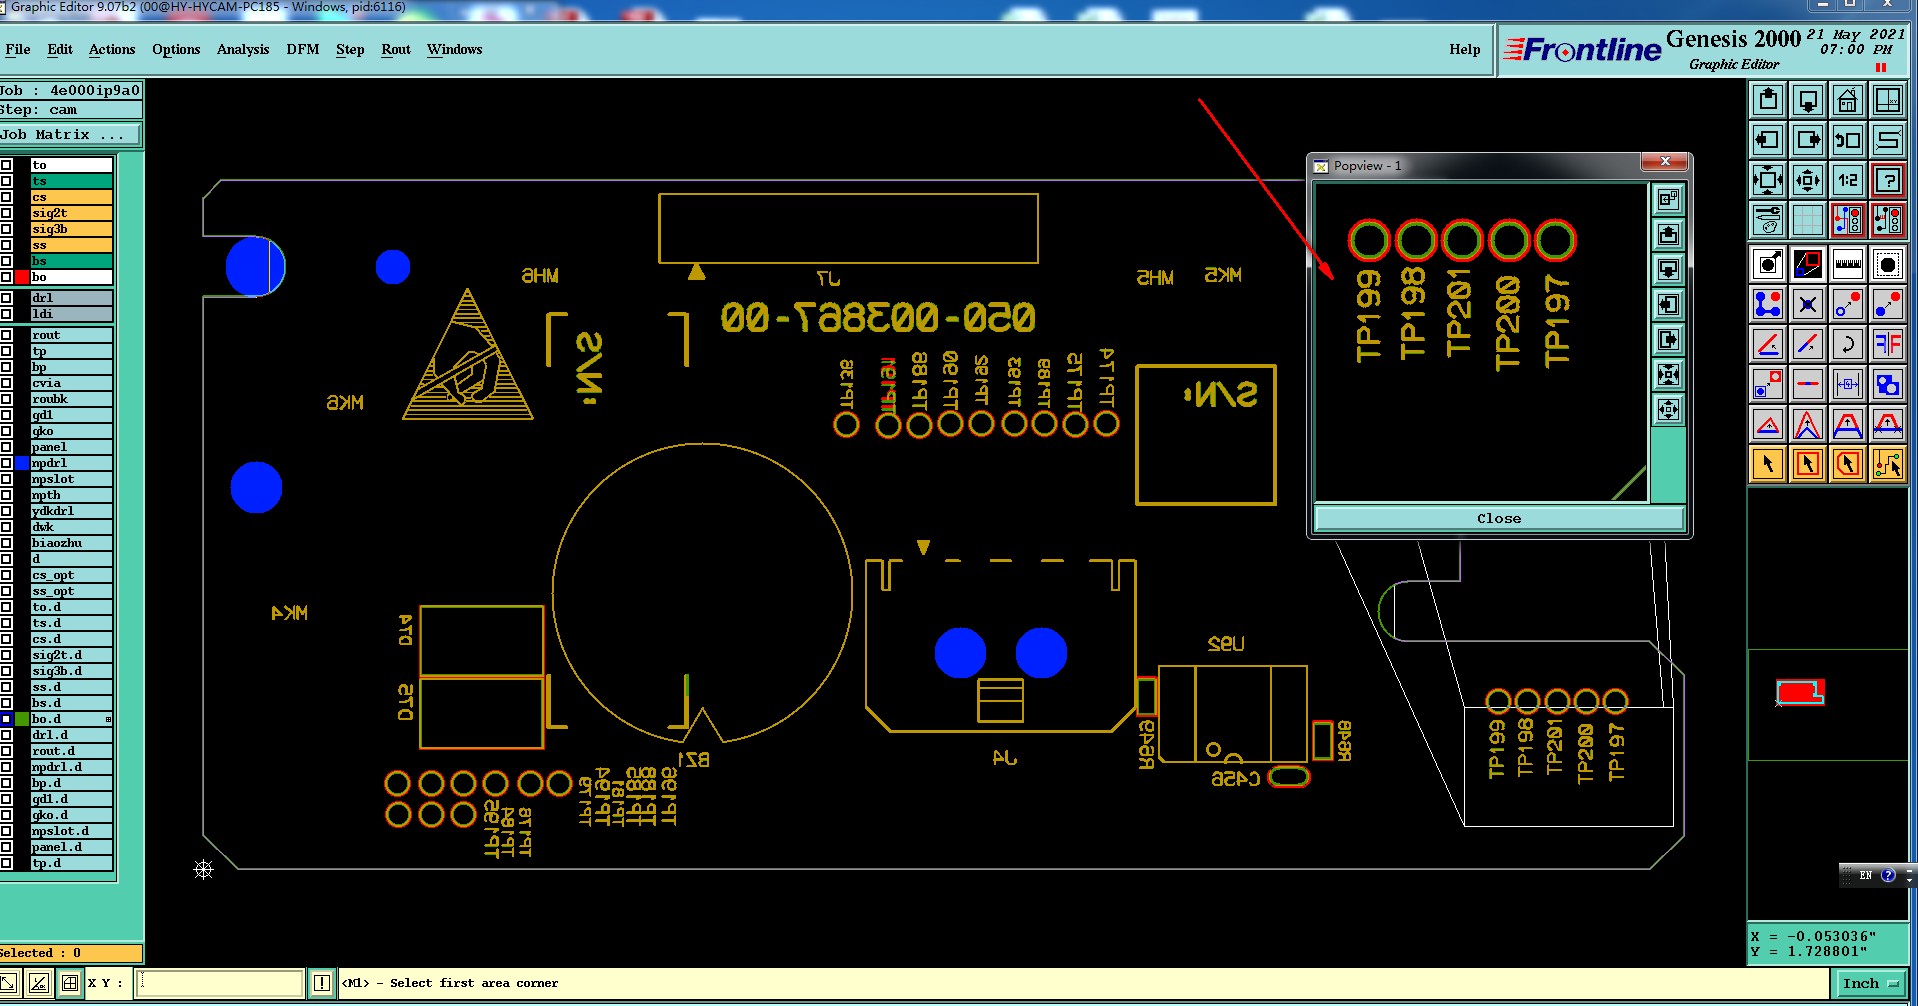This screenshot has width=1918, height=1006.
Task: Click the blue color swatch beside mpdrl layer
Action: pos(22,463)
